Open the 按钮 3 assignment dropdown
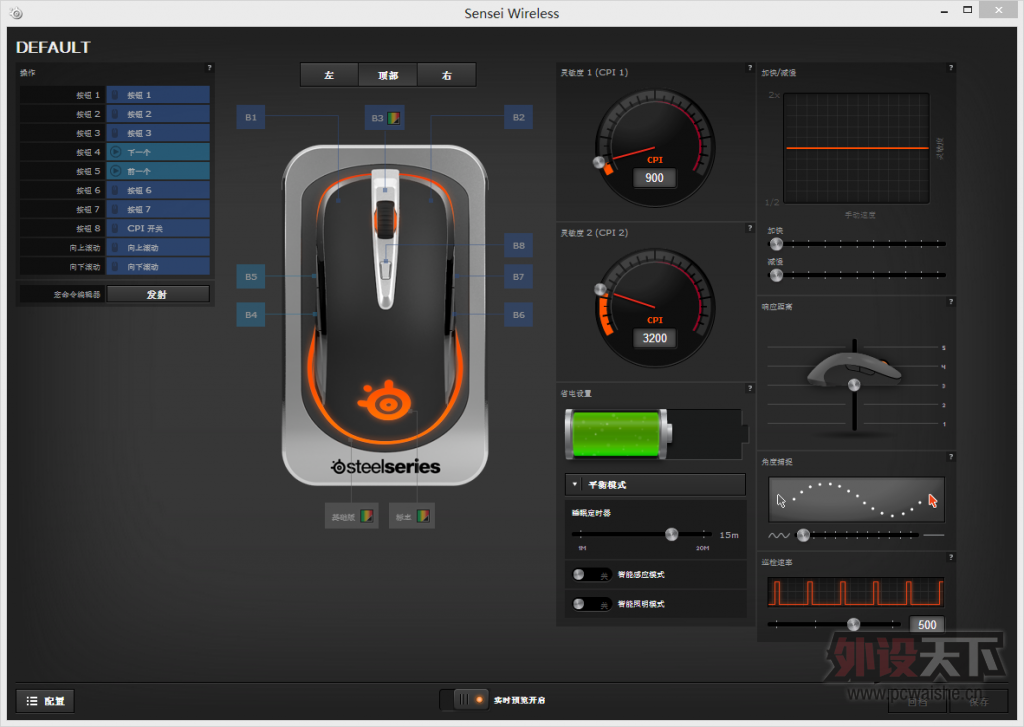 click(158, 133)
